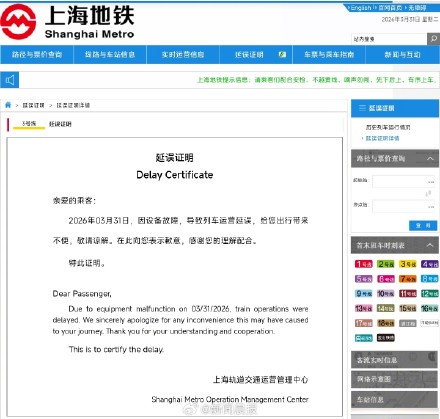440x419 pixels.
Task: Select Line 8 blue badge
Action: 430,279
